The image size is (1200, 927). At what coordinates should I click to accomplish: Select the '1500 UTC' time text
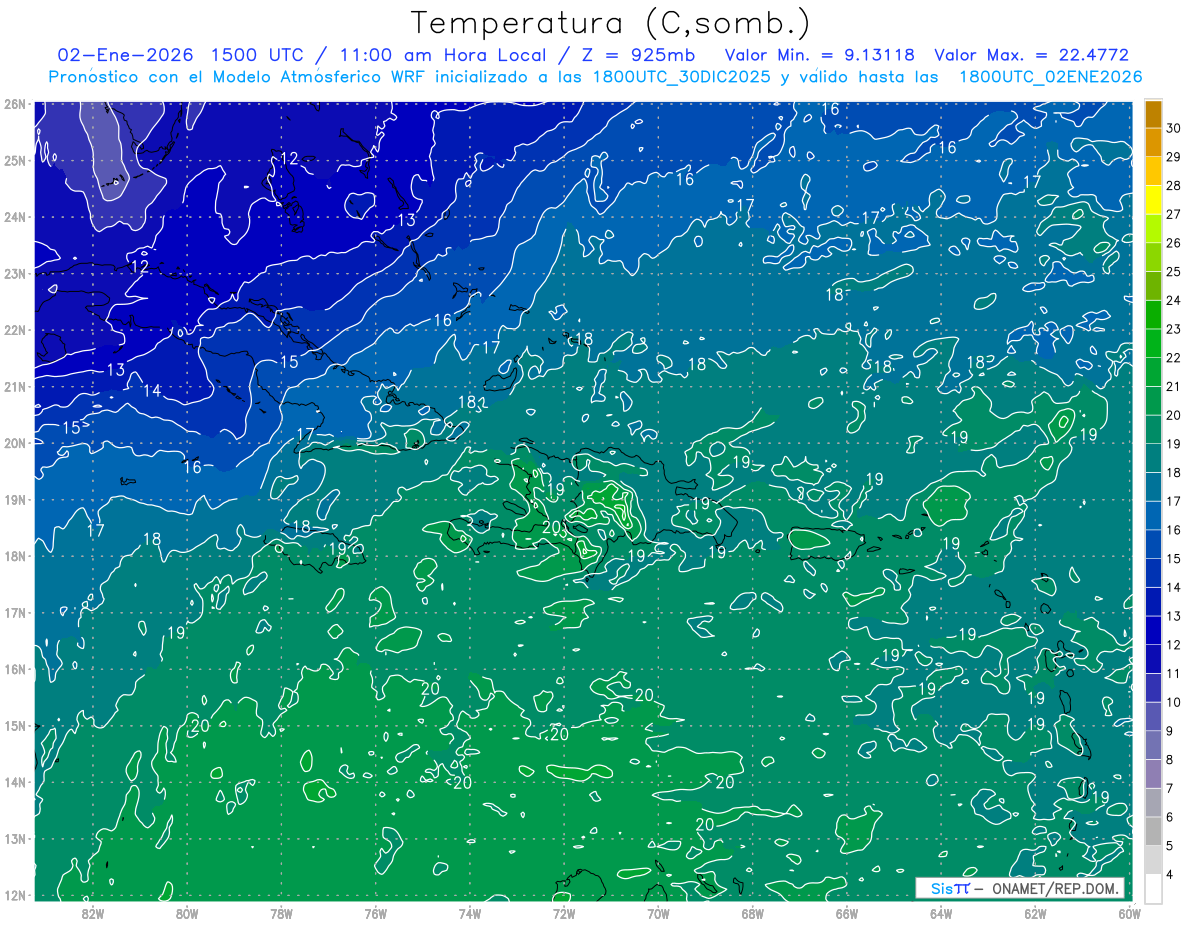tap(260, 55)
